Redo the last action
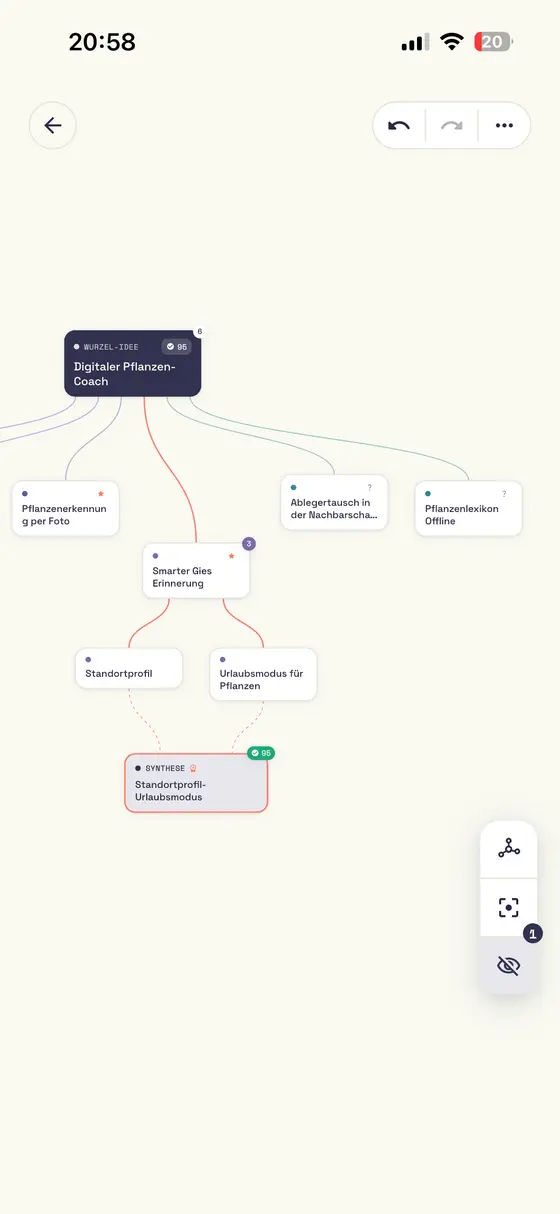 coord(452,126)
